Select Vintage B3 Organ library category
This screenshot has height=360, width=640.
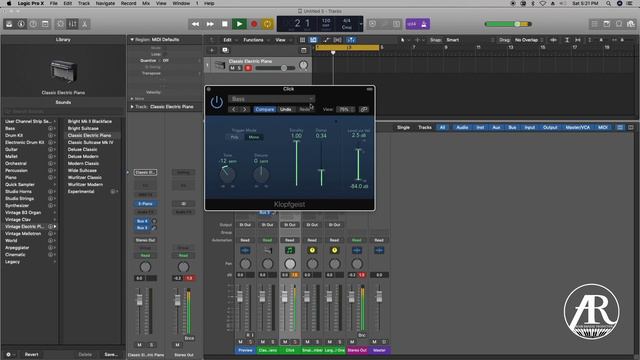23,213
